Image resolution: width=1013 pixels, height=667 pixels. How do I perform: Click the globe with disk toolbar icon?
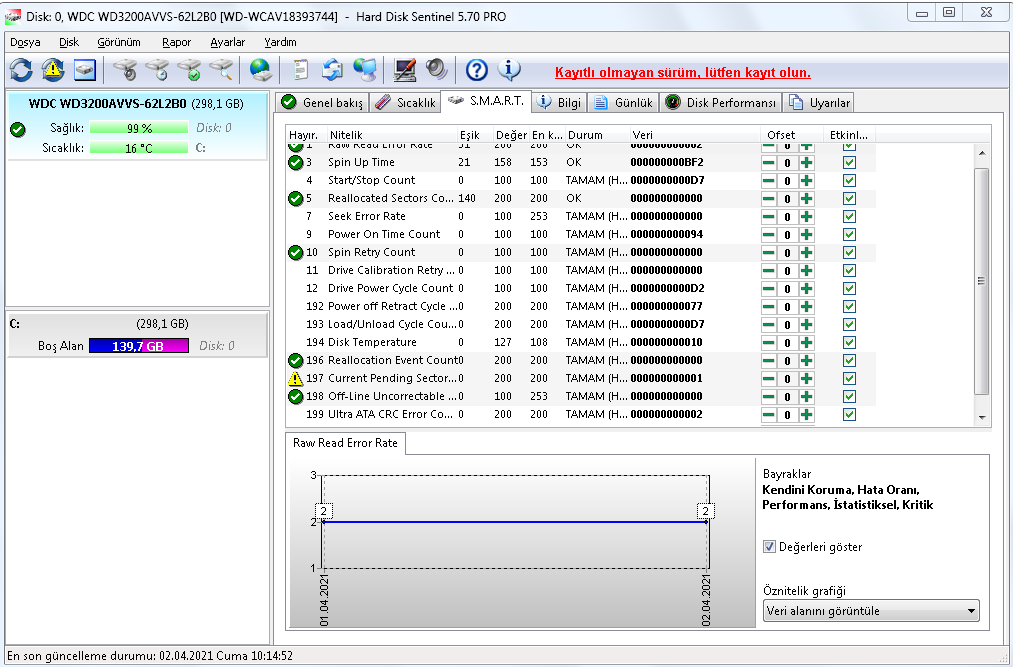click(260, 70)
